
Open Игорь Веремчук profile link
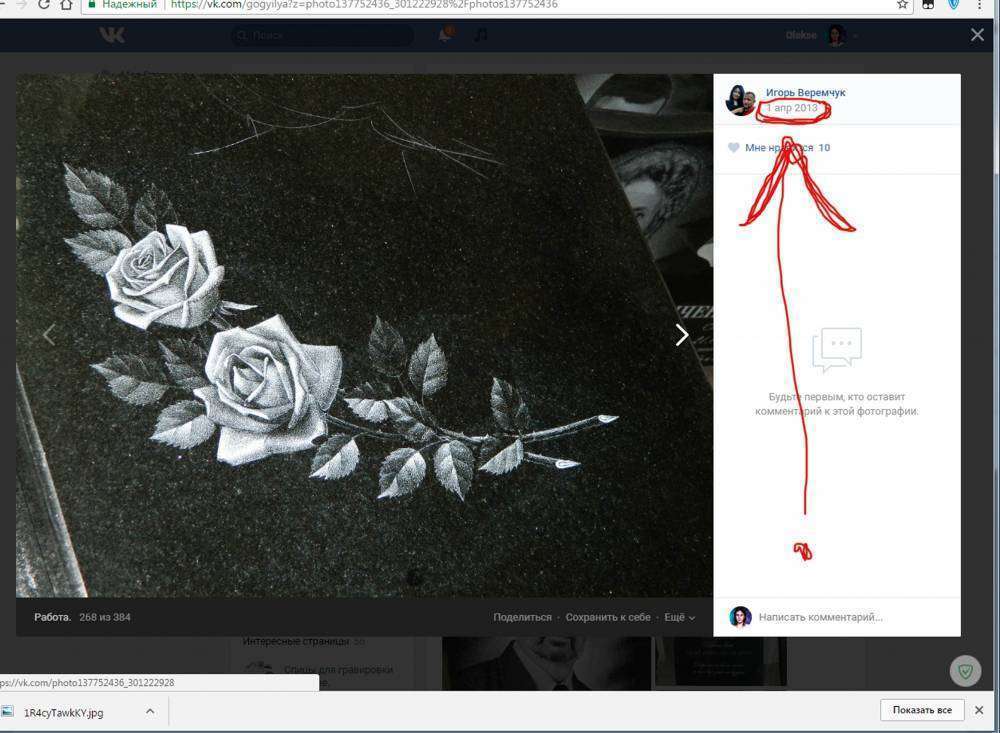tap(805, 93)
